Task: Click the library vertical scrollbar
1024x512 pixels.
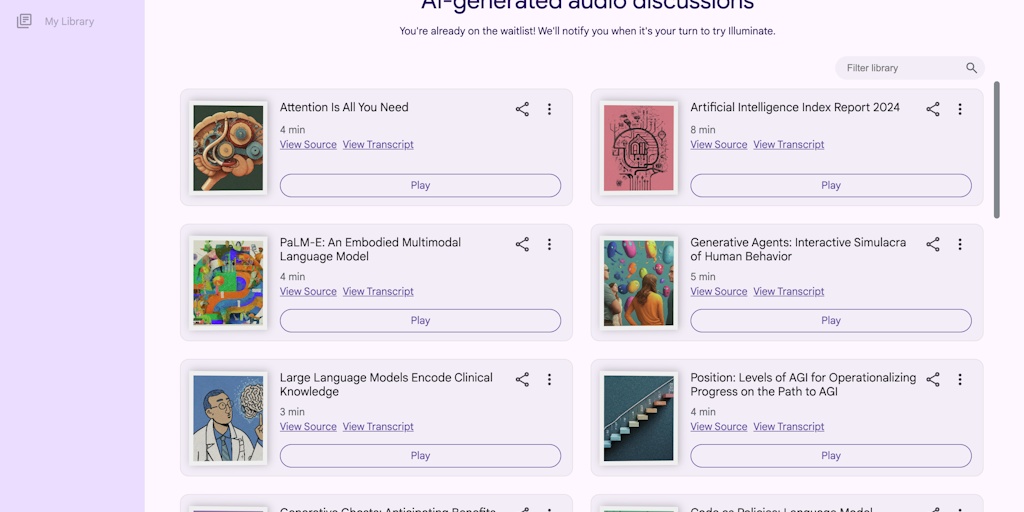Action: pos(996,150)
